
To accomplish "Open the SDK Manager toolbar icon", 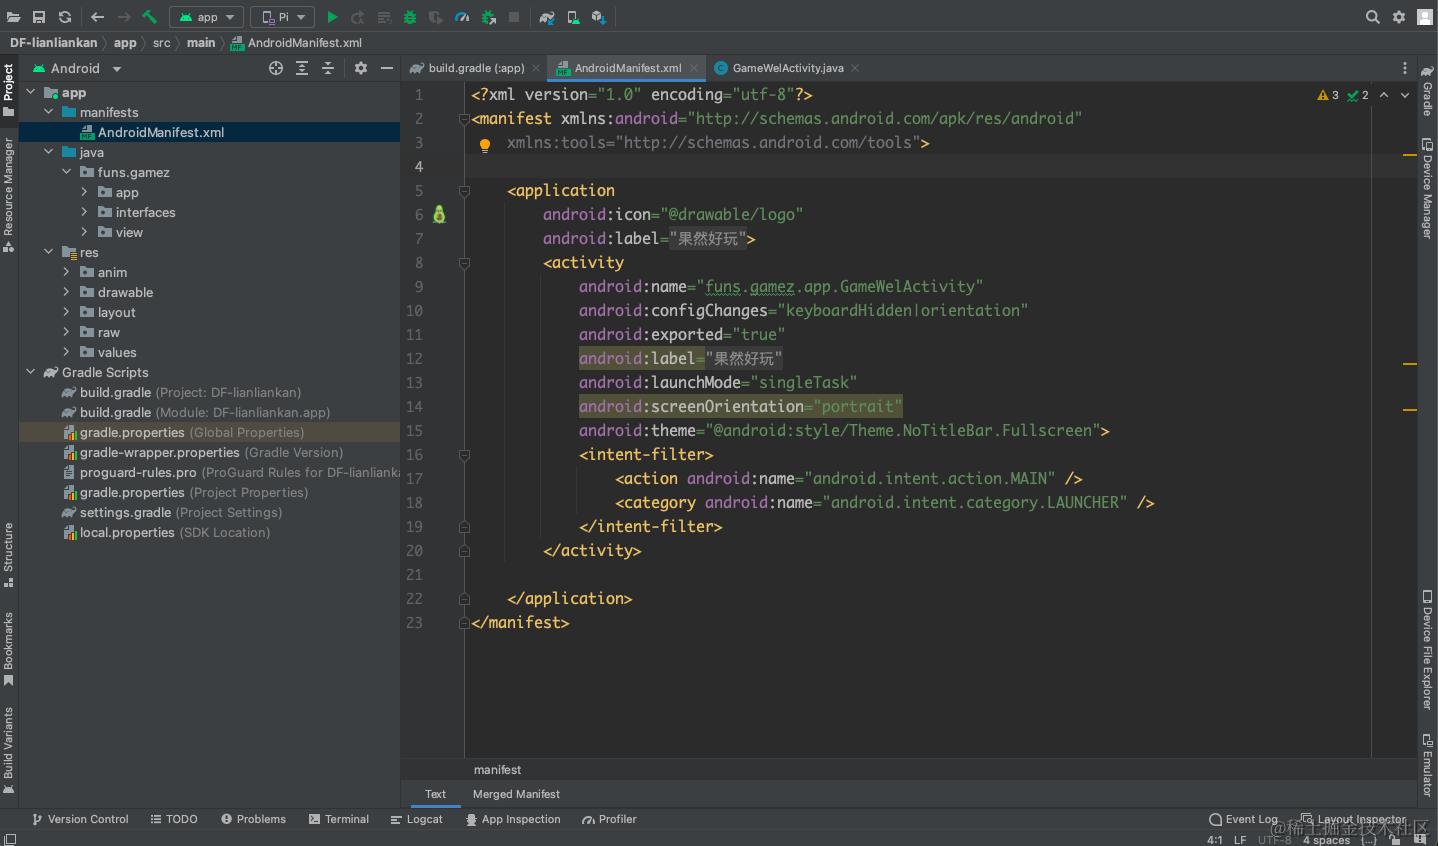I will click(598, 17).
